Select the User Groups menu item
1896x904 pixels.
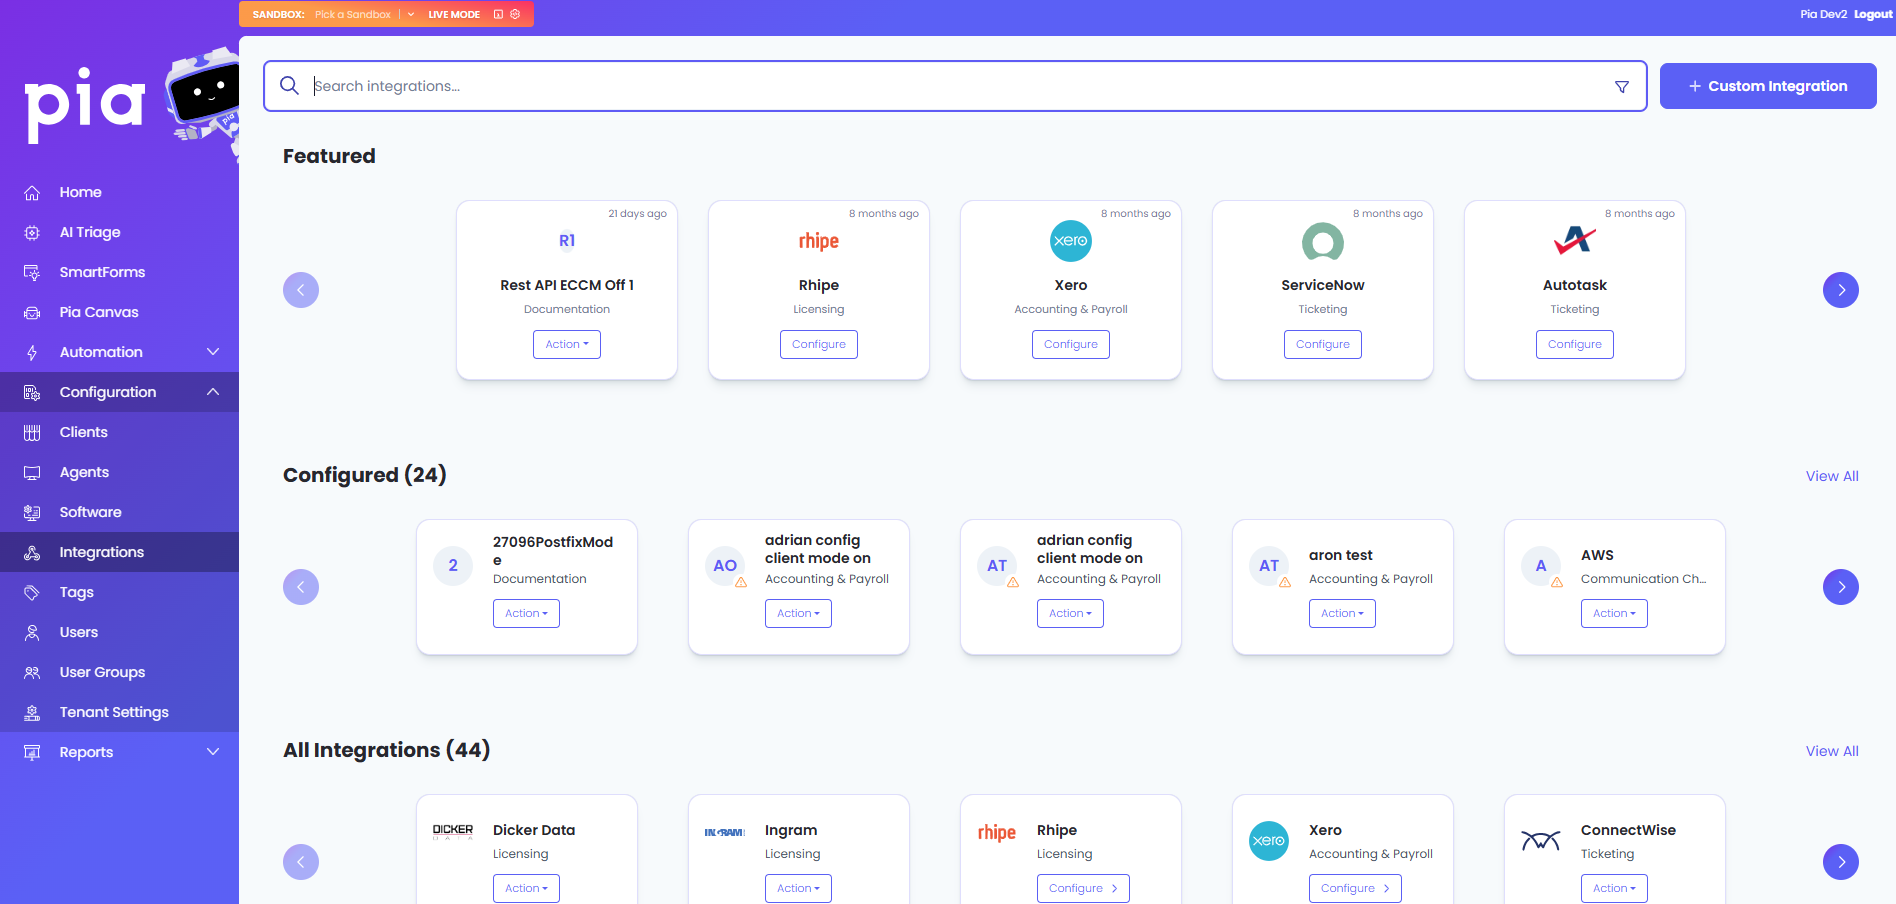coord(119,672)
